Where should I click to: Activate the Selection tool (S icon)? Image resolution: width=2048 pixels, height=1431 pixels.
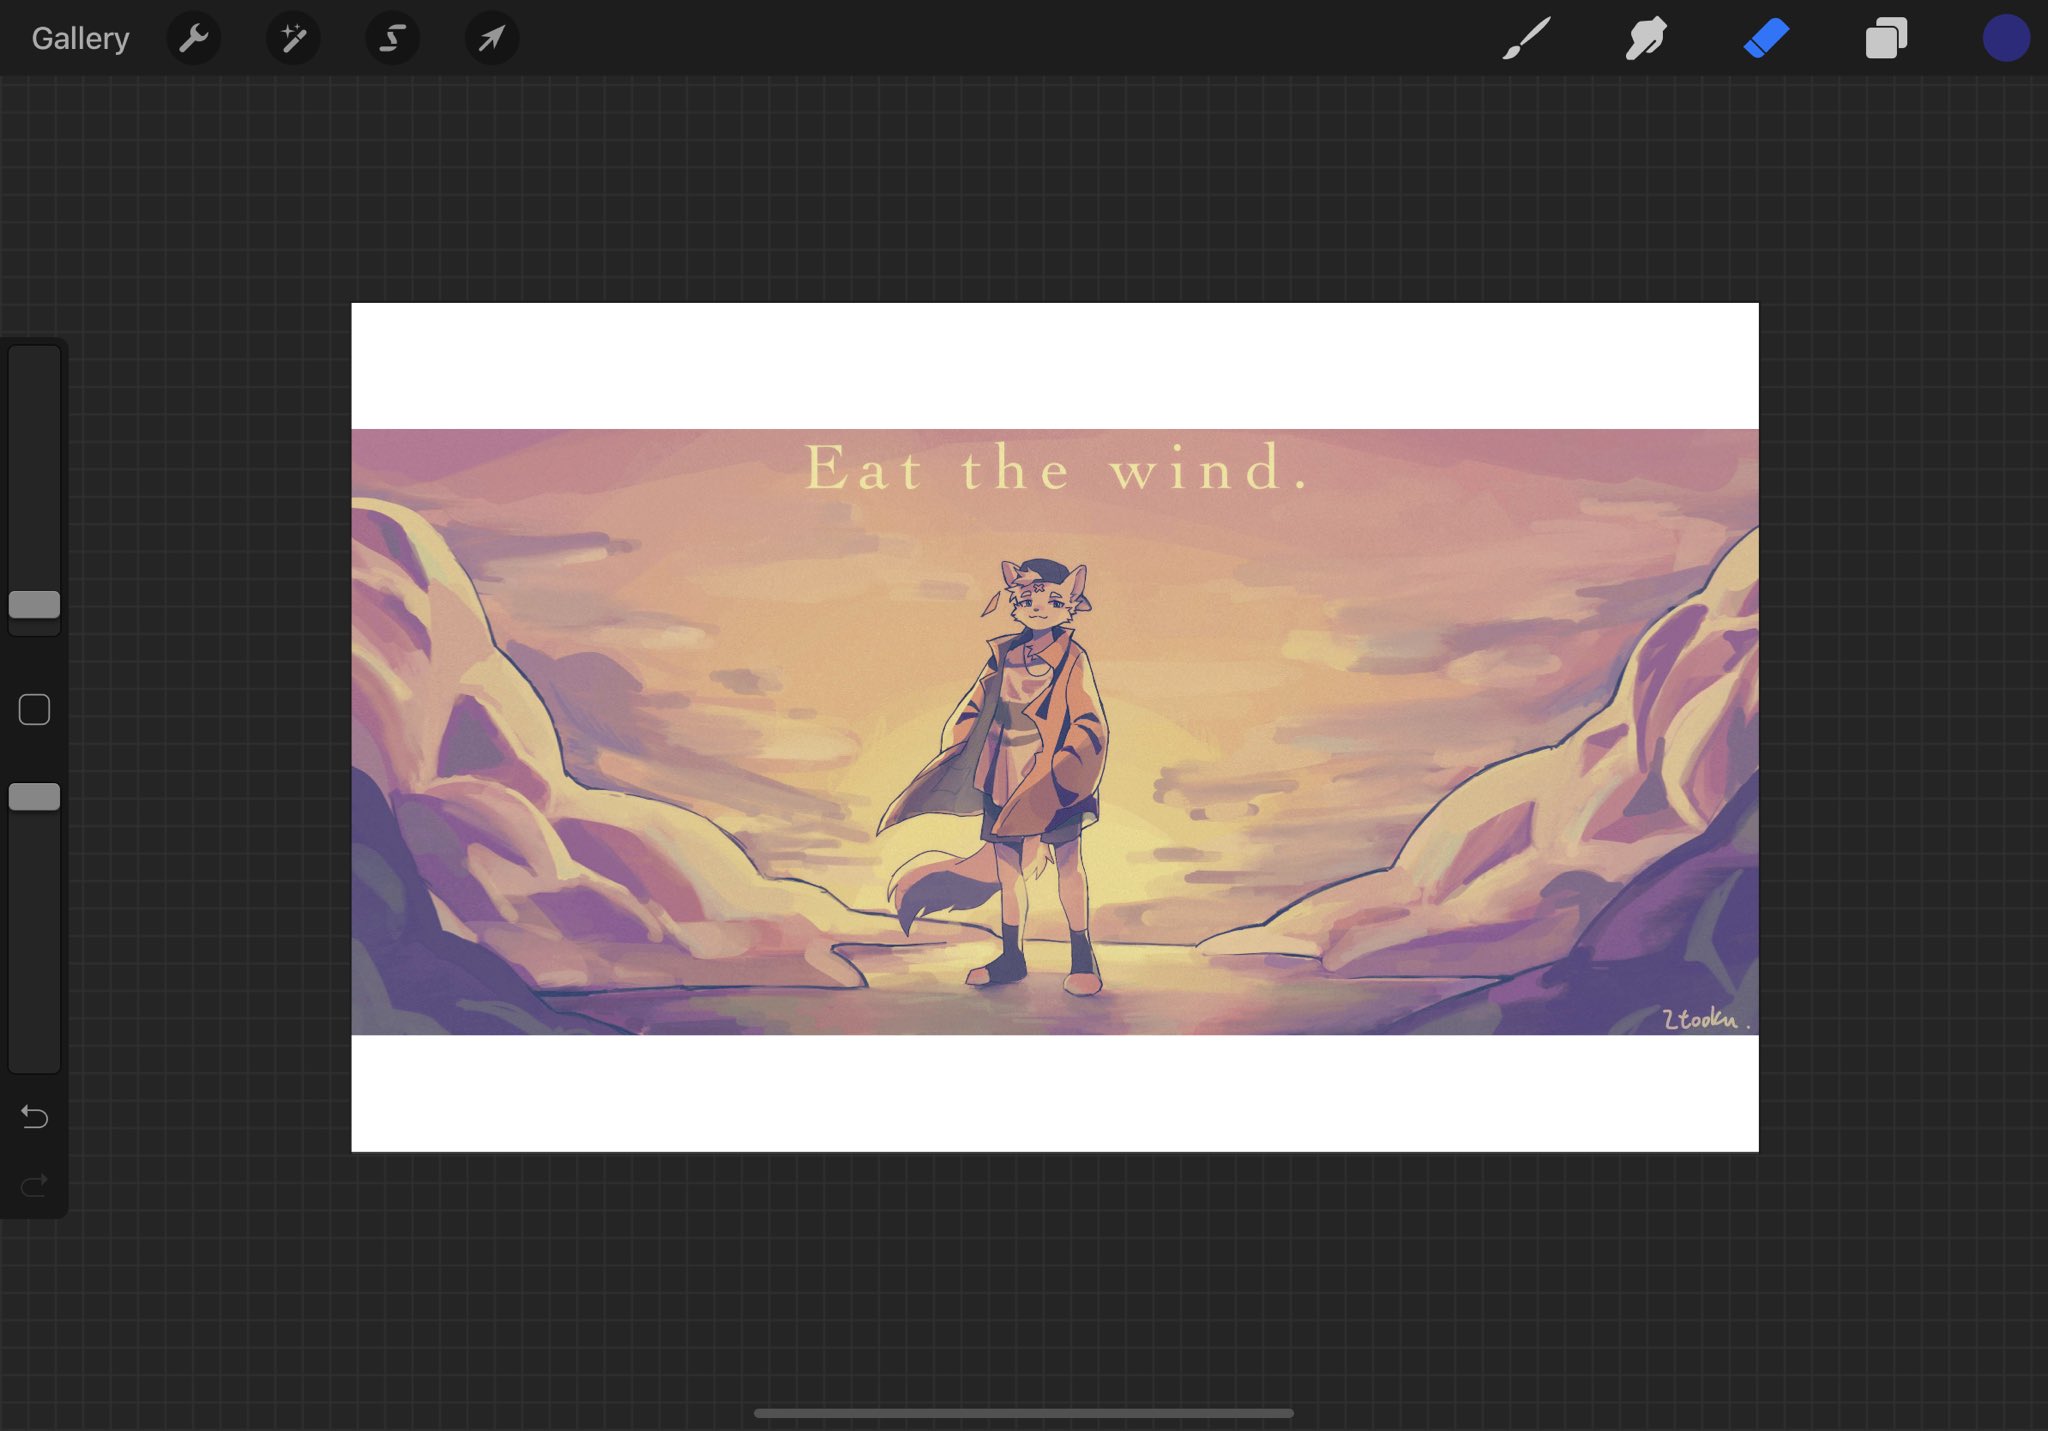pos(392,39)
